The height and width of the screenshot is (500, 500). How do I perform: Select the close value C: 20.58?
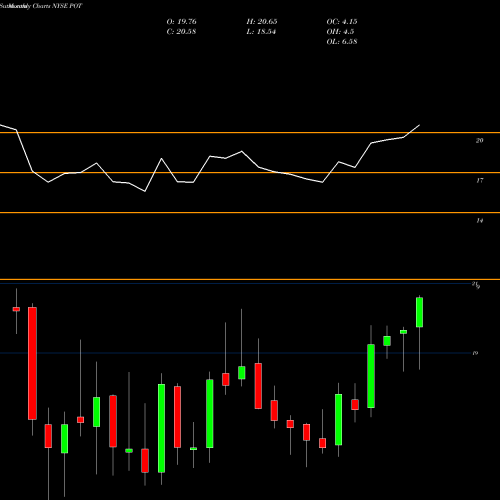(x=181, y=32)
